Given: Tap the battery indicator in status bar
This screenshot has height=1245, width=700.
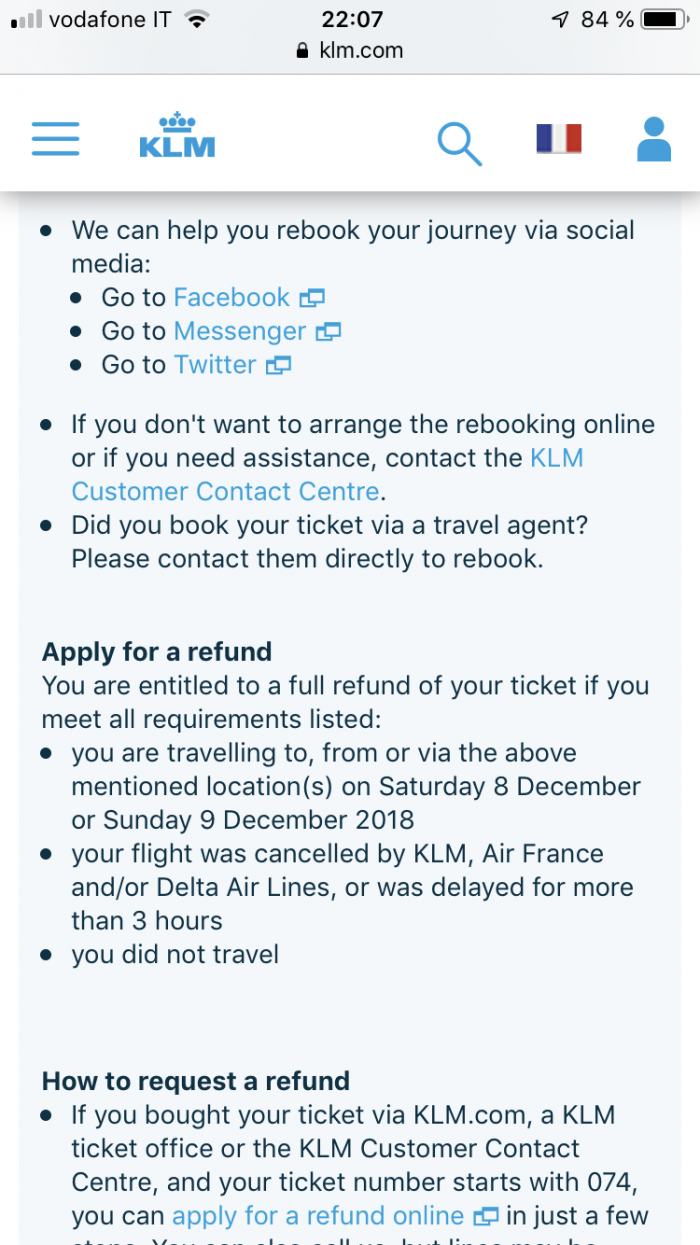Looking at the screenshot, I should pos(662,19).
